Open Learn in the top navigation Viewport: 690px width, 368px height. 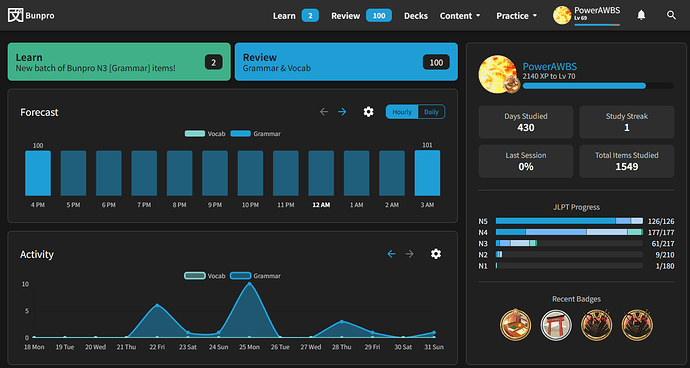click(x=284, y=16)
